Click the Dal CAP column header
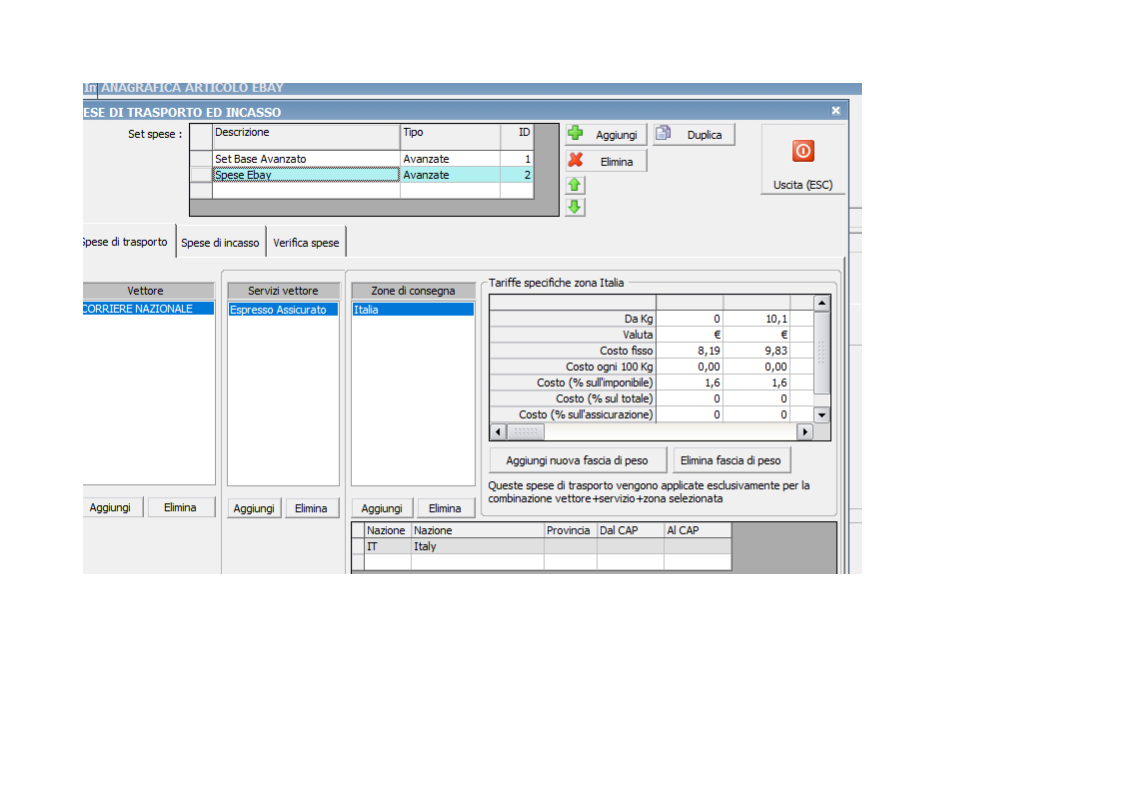The width and height of the screenshot is (1122, 793). tap(630, 530)
